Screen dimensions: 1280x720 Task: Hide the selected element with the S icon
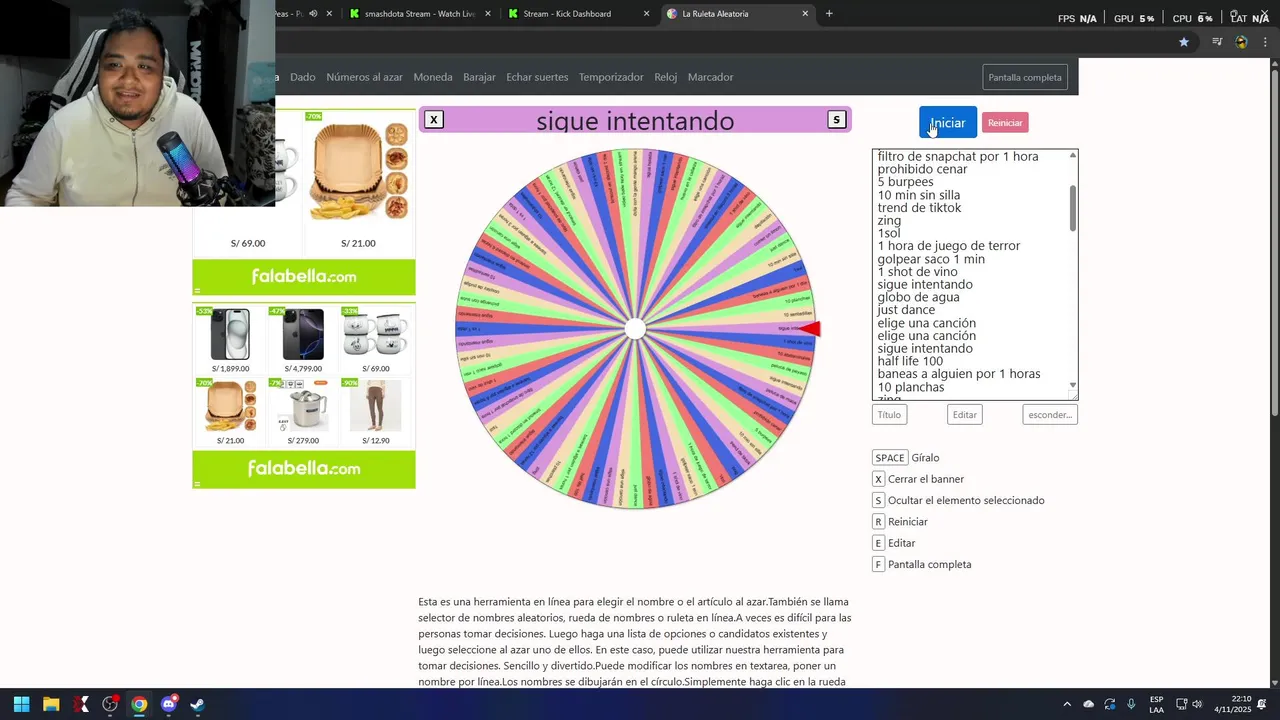pos(837,120)
